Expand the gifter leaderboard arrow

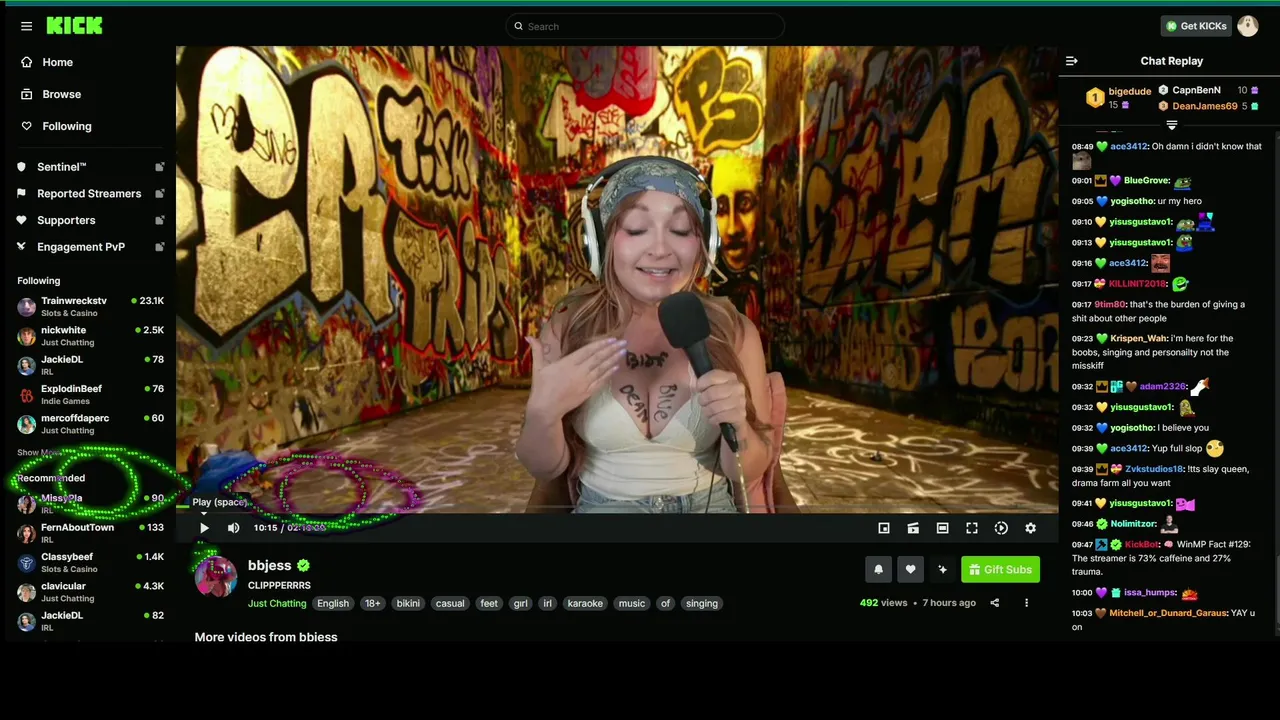[1171, 125]
